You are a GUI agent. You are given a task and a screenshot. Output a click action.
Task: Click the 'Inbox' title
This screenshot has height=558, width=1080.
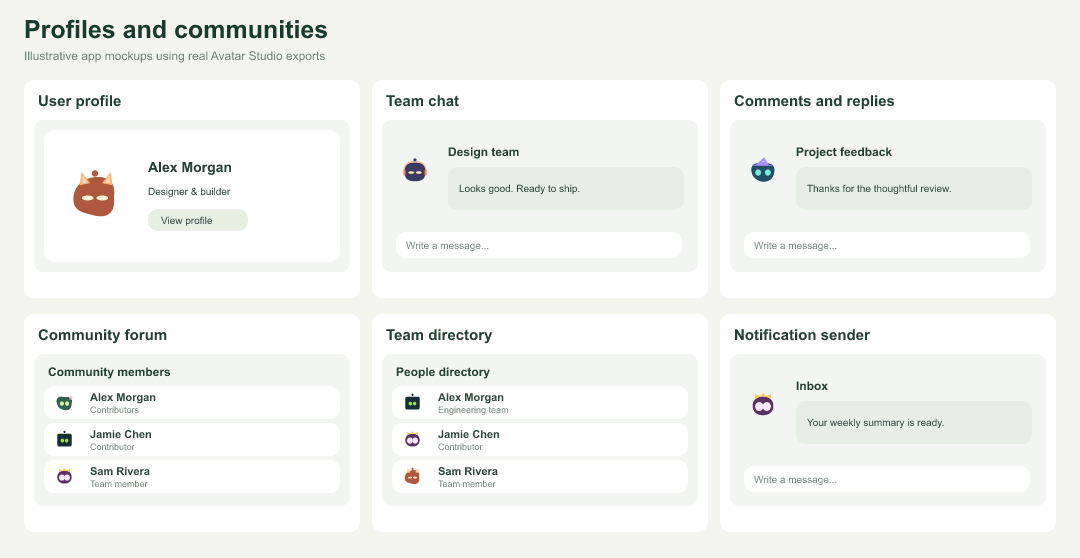(x=812, y=386)
